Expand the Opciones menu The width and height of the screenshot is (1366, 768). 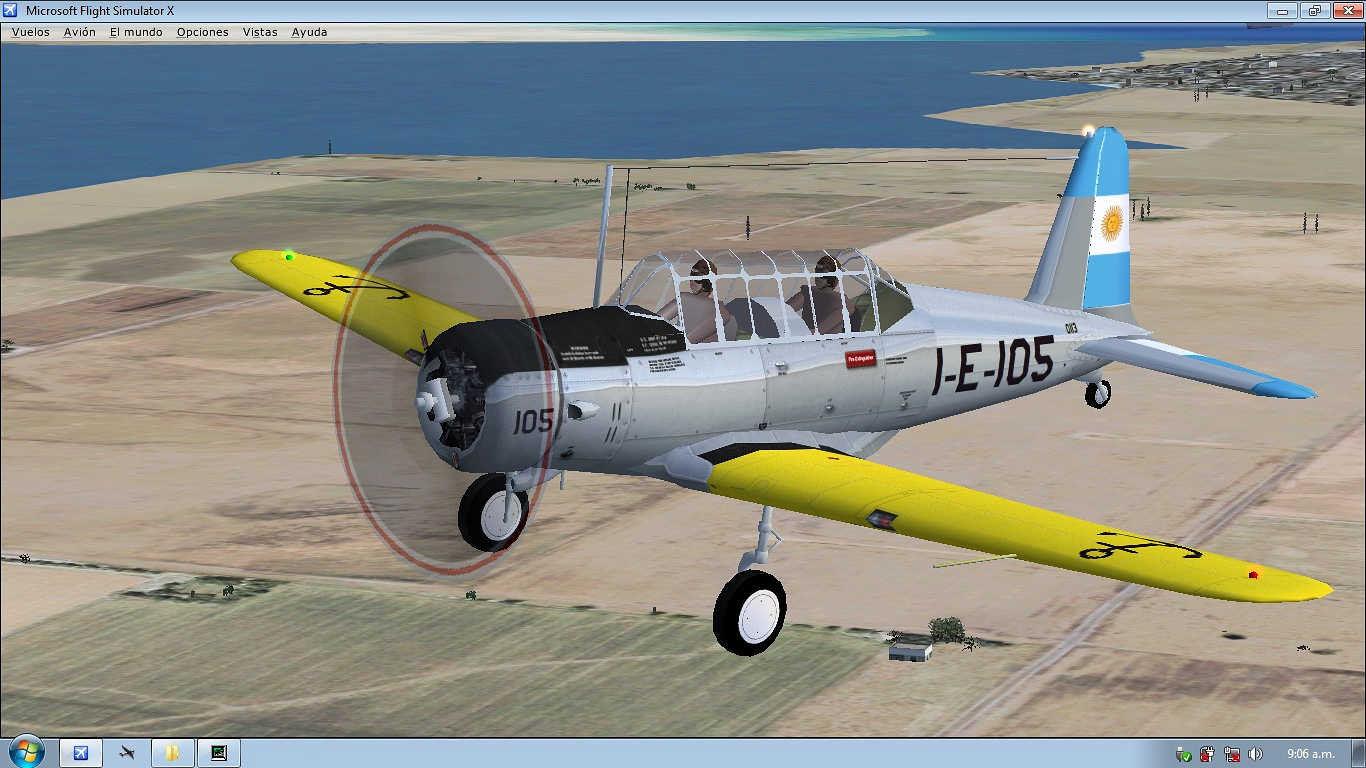202,32
